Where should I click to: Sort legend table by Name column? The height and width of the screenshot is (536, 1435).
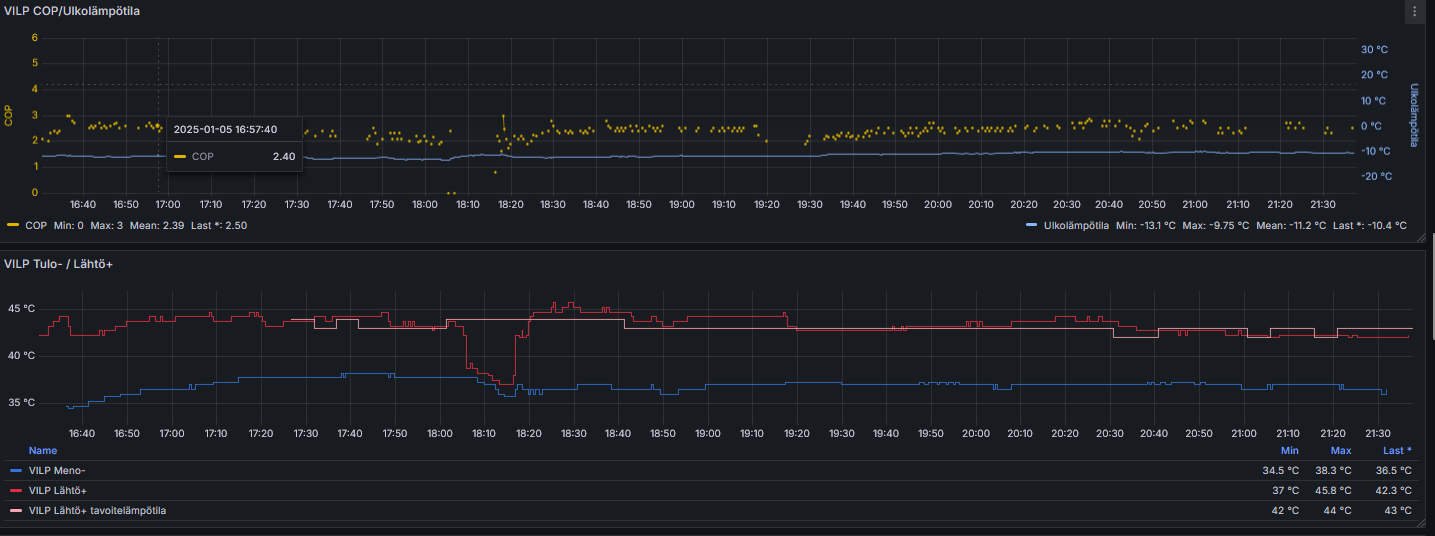coord(43,451)
